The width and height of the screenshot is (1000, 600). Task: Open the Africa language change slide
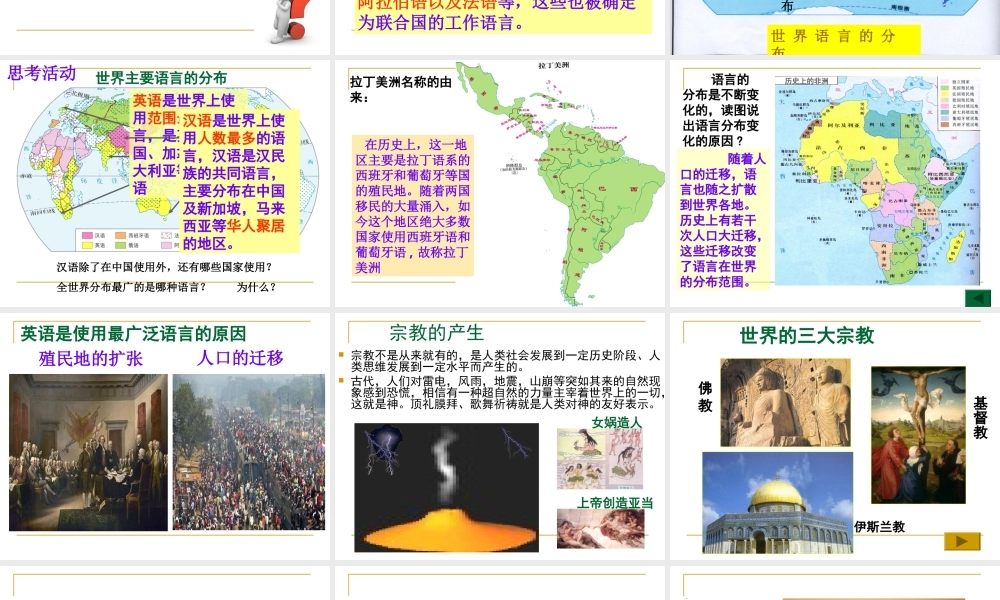pyautogui.click(x=835, y=183)
